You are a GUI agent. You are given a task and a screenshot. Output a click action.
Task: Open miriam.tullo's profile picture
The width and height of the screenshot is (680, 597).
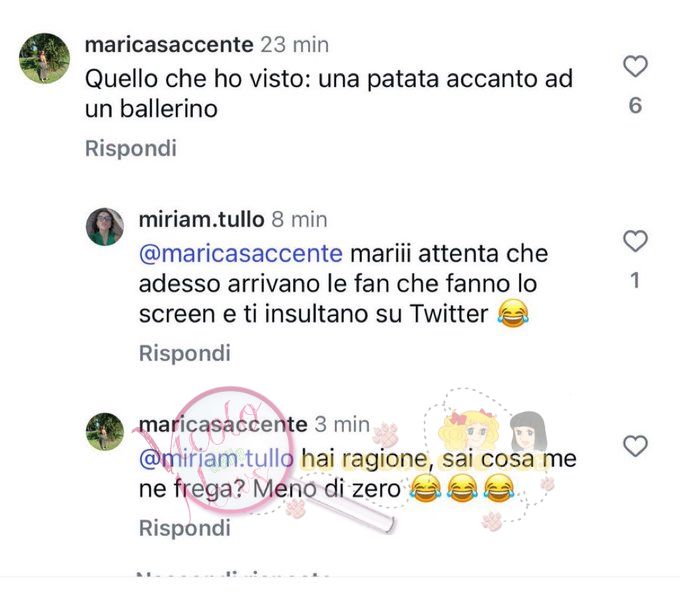tap(105, 227)
